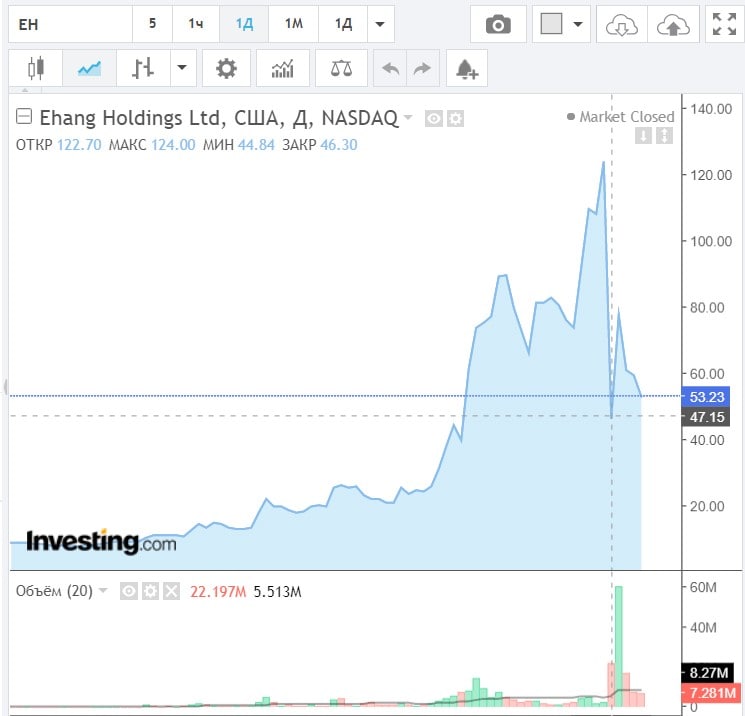Take a chart snapshot with camera icon
The image size is (745, 716).
[x=498, y=24]
